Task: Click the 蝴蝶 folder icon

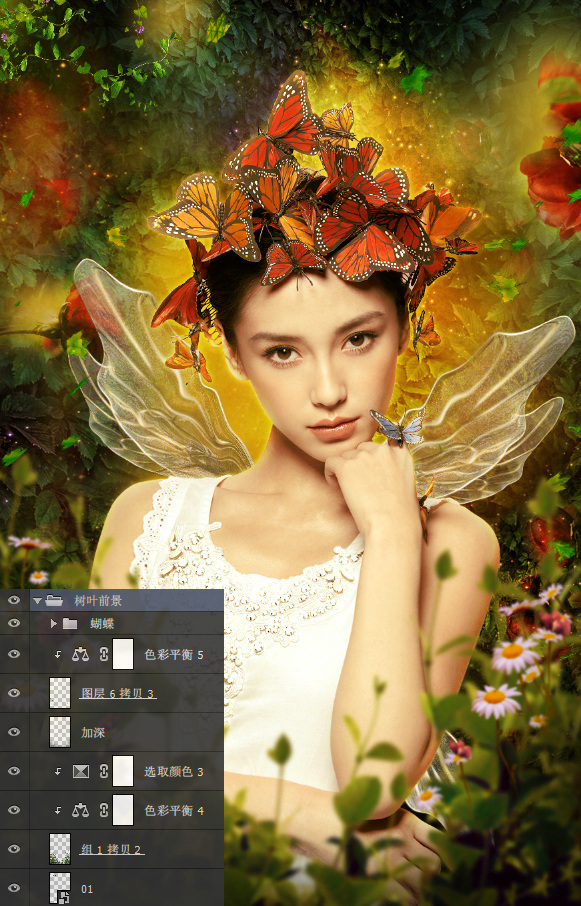Action: (70, 623)
